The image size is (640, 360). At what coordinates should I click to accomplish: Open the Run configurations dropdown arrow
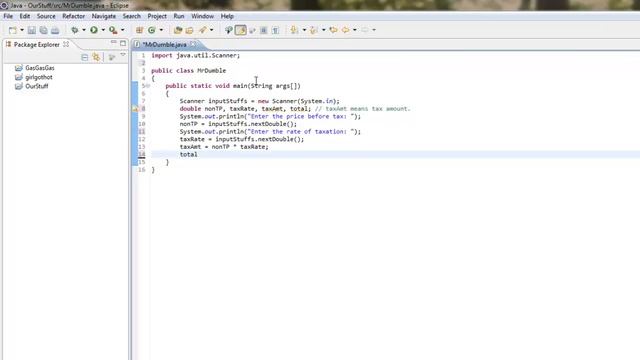(x=103, y=30)
